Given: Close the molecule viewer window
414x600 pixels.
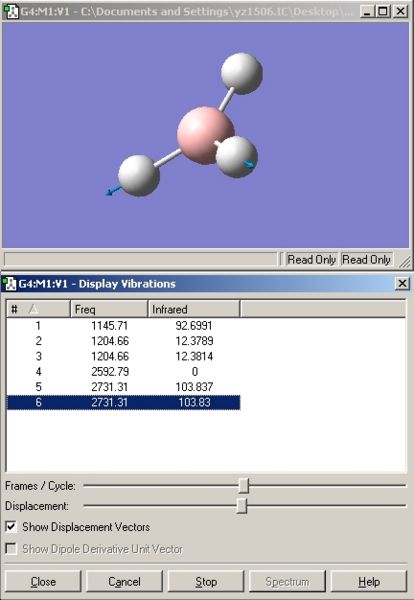Looking at the screenshot, I should [401, 11].
